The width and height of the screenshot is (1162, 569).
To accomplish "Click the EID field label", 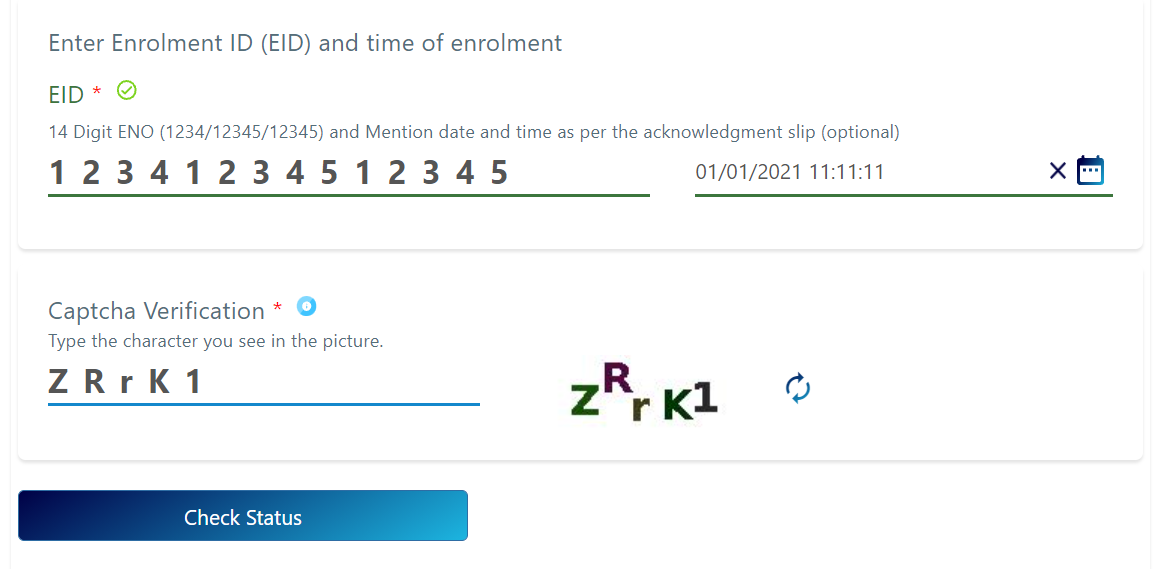I will 66,95.
